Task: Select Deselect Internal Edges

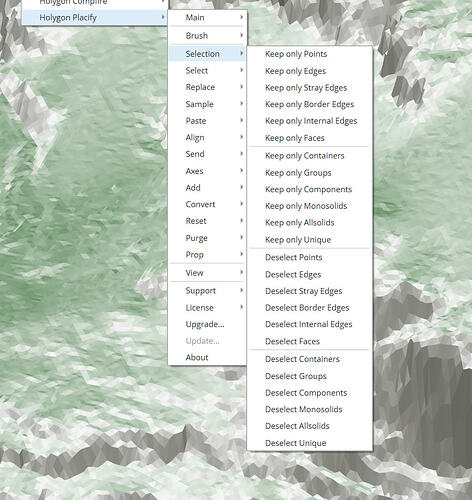Action: click(x=309, y=324)
